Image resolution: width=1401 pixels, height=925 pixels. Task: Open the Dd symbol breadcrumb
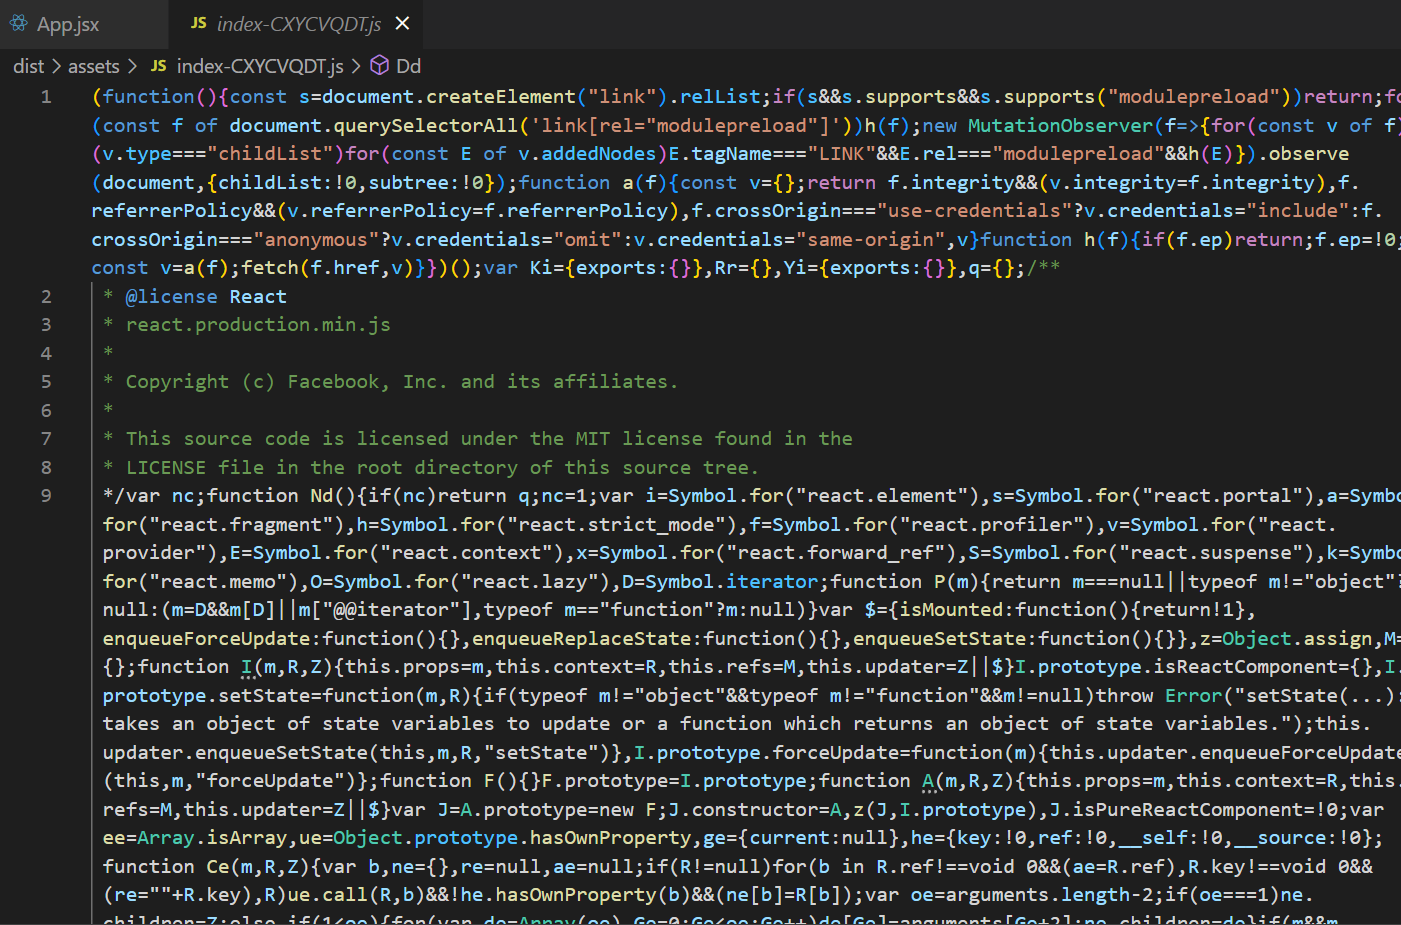click(408, 66)
